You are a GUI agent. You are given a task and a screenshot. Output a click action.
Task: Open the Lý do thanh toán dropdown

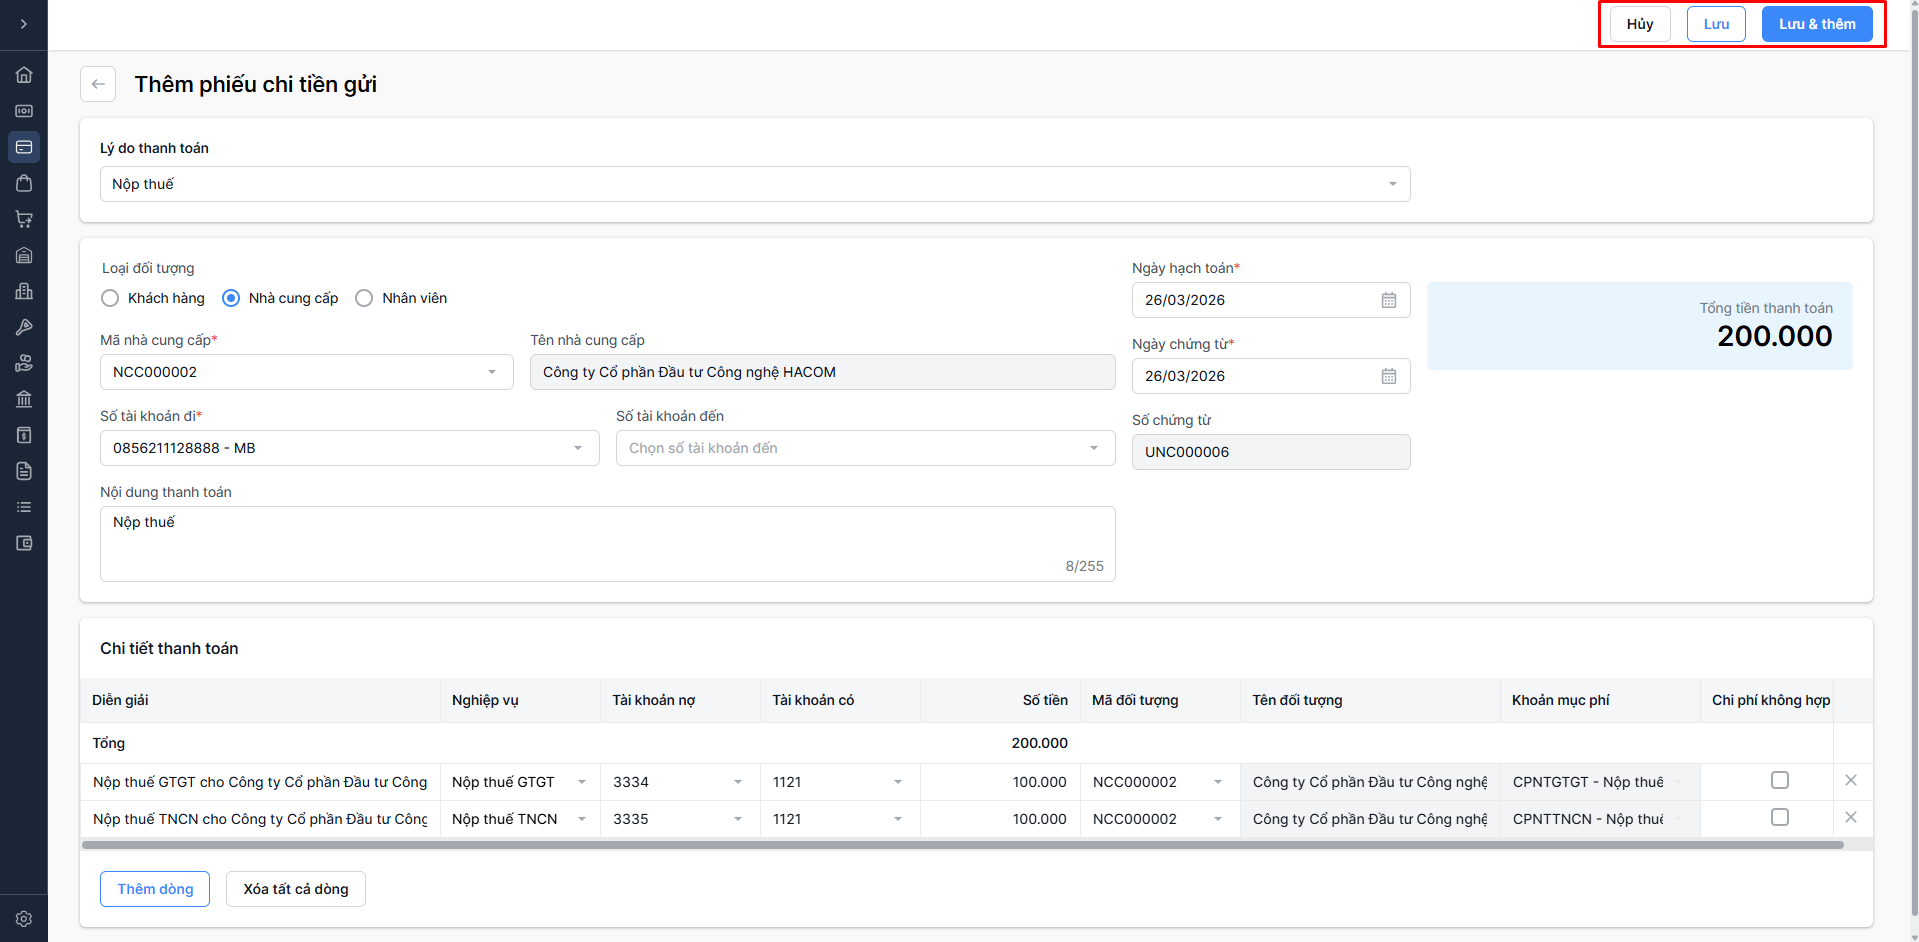(754, 184)
